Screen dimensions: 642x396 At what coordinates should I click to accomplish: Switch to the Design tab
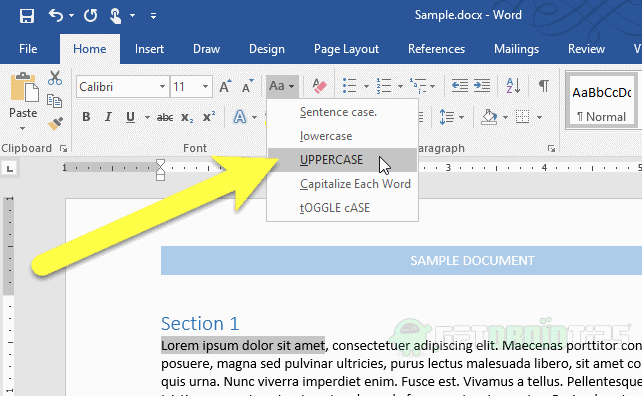[267, 49]
